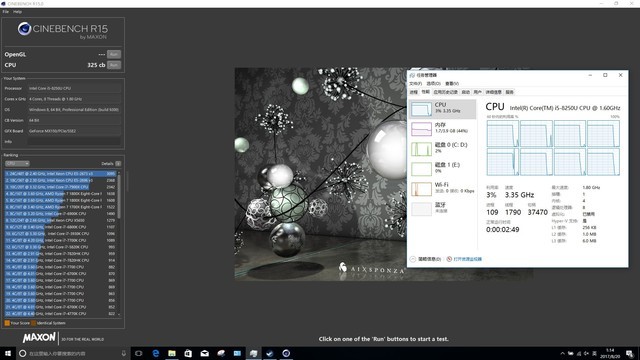Image resolution: width=640 pixels, height=360 pixels.
Task: Click the volume icon in system tray
Action: point(587,353)
